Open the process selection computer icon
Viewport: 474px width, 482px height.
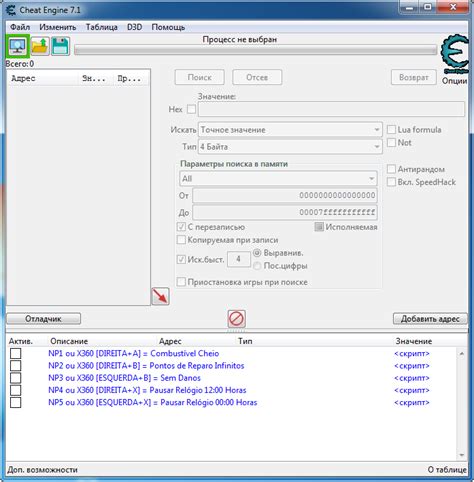(18, 46)
